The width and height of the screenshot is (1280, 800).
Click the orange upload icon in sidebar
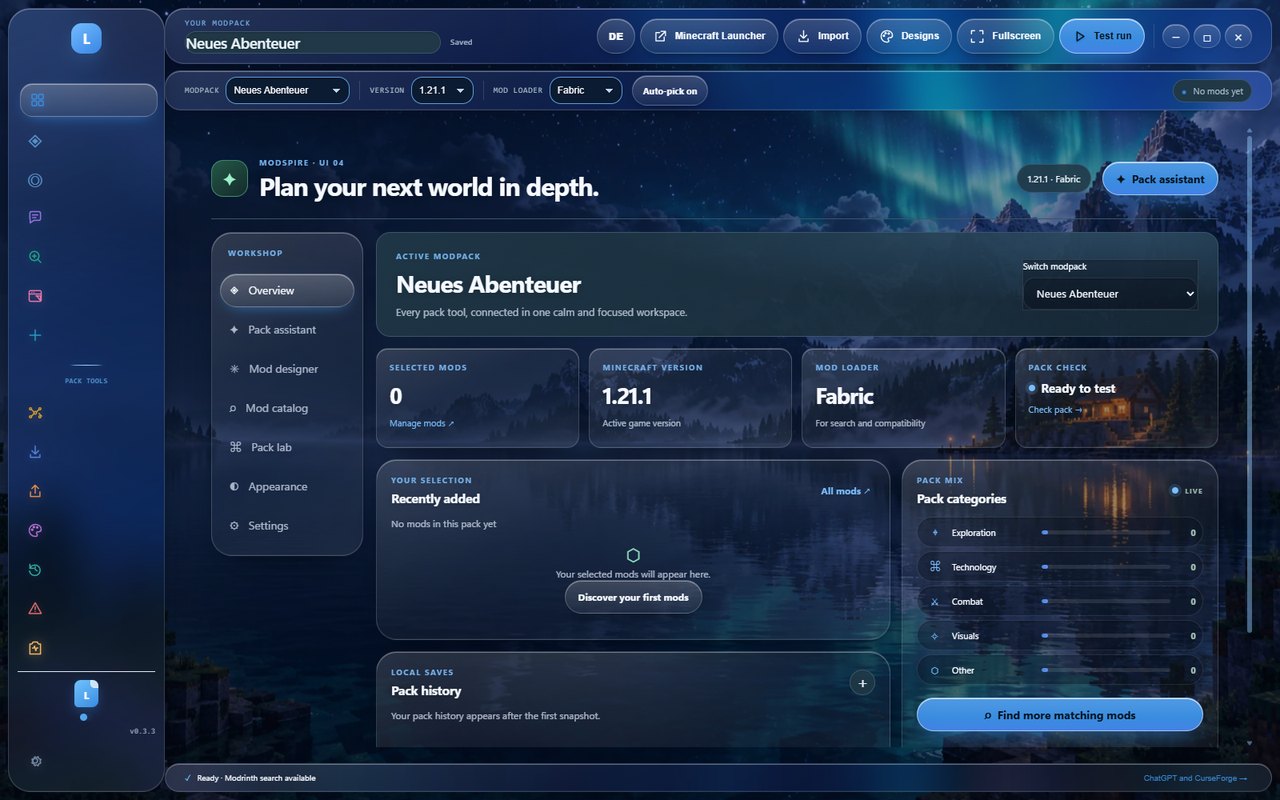pos(35,491)
